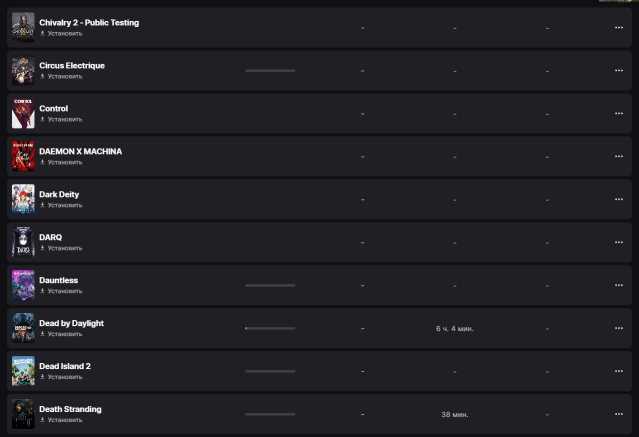This screenshot has width=639, height=437.
Task: Select the Dauntless cover art thumbnail
Action: point(23,285)
